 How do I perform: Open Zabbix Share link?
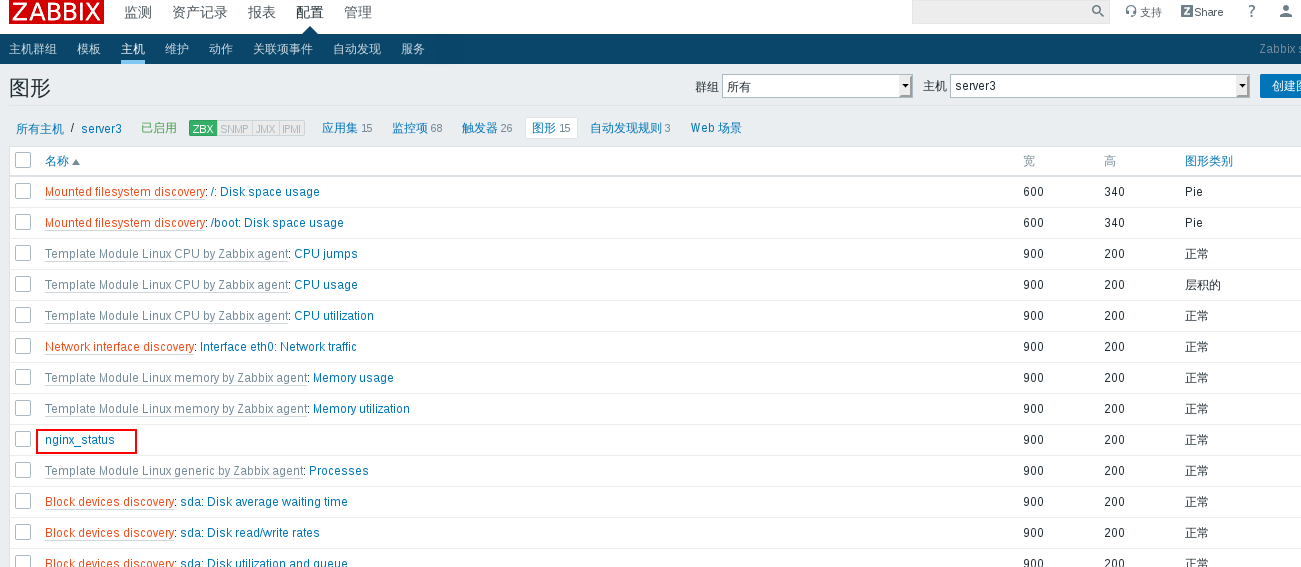1202,12
